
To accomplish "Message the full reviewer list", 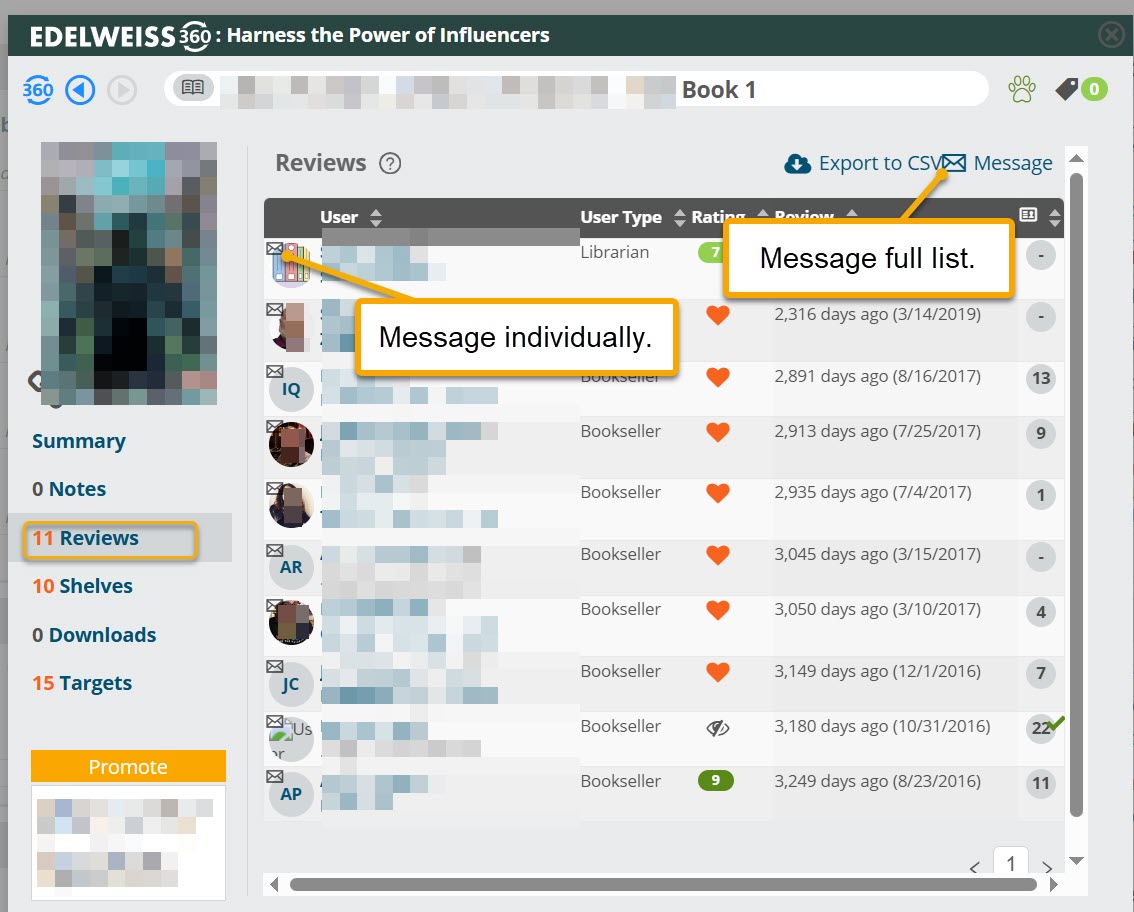I will pyautogui.click(x=997, y=163).
